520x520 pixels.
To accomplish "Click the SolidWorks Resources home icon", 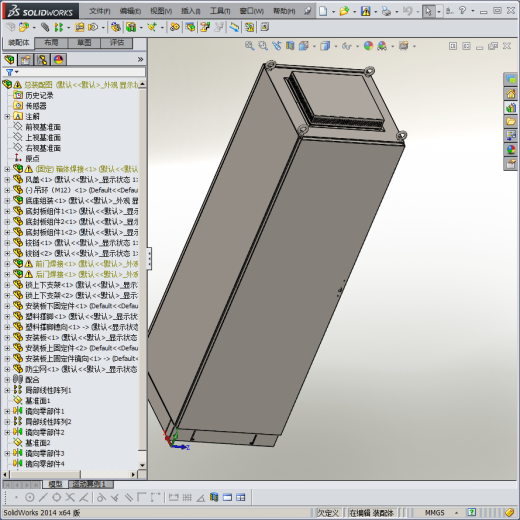I will click(511, 94).
